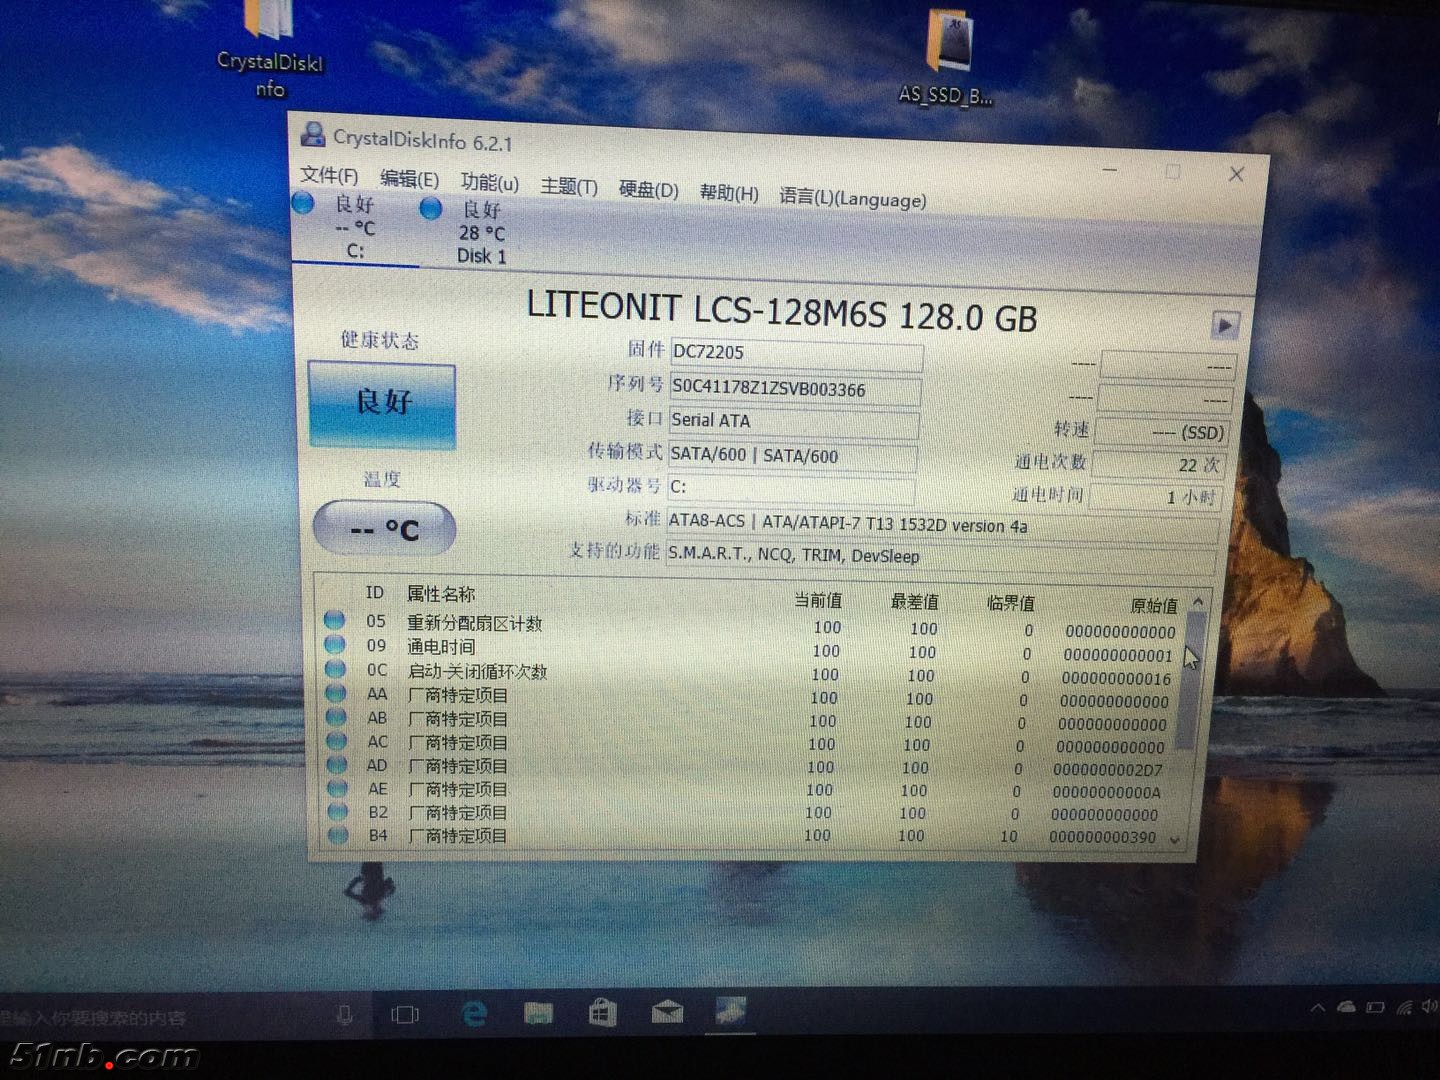The width and height of the screenshot is (1440, 1080).
Task: Open Task View from the taskbar
Action: (405, 1015)
